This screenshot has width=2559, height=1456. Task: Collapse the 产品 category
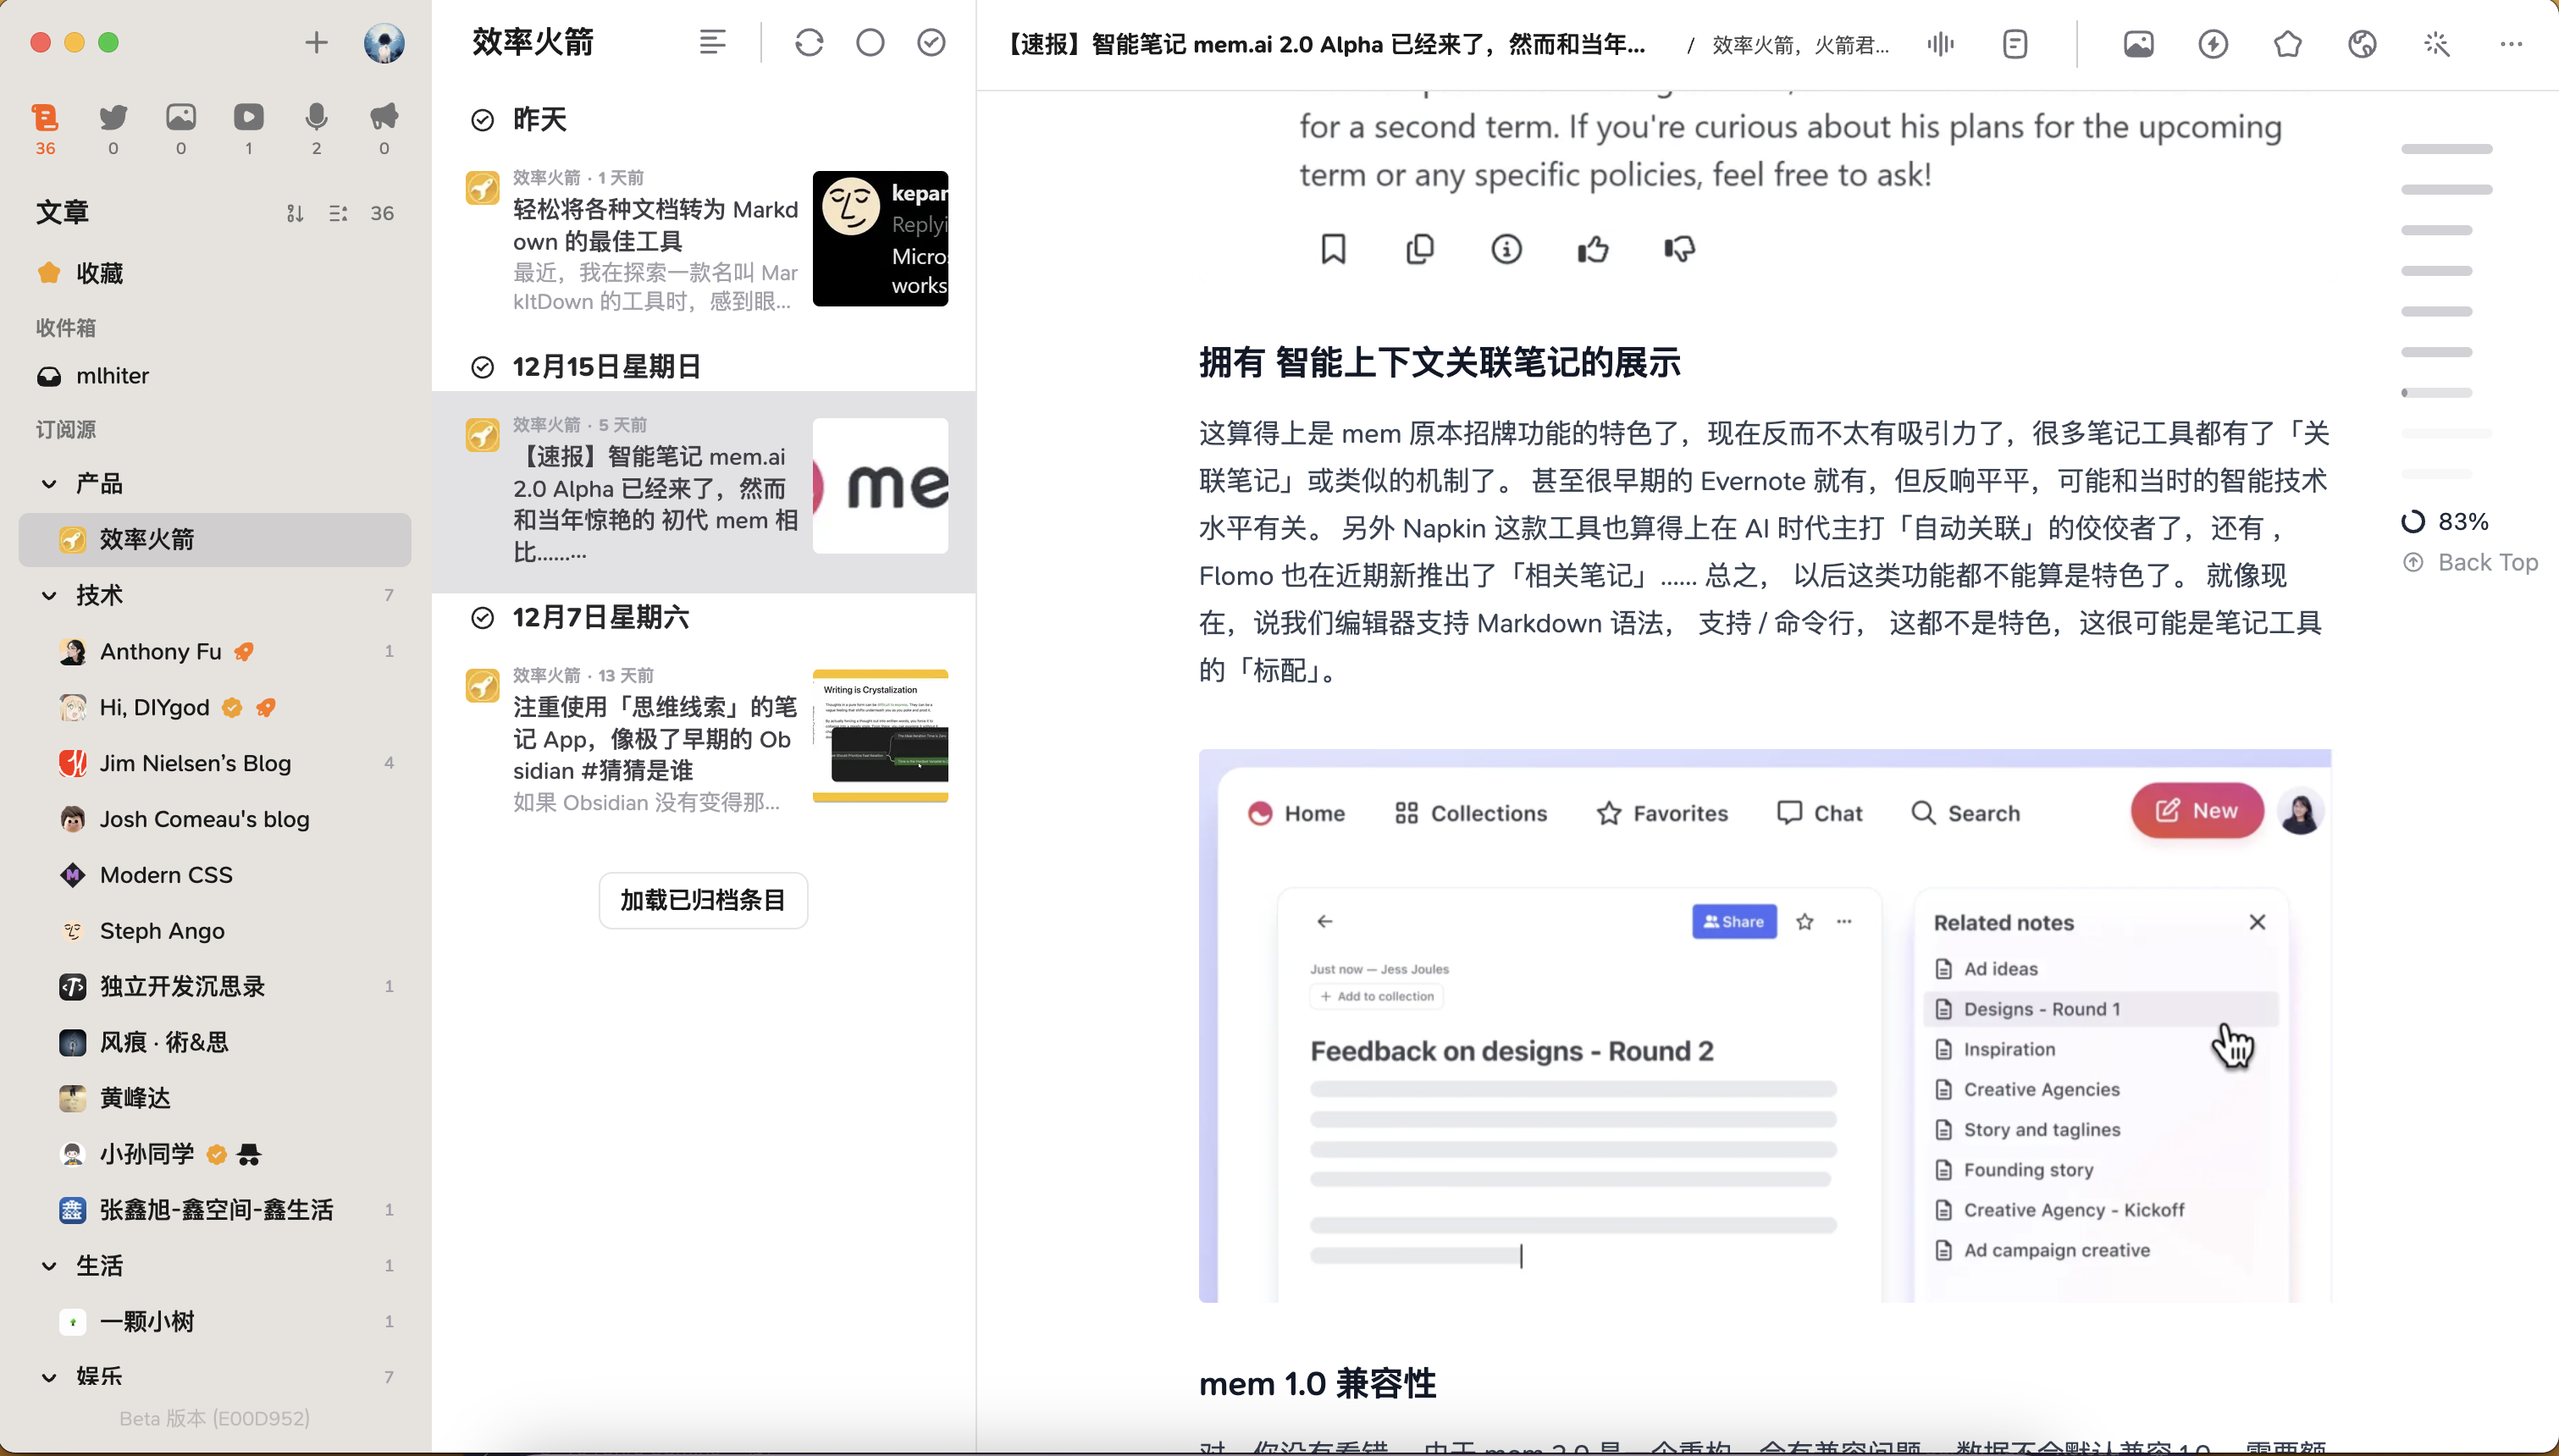[49, 484]
